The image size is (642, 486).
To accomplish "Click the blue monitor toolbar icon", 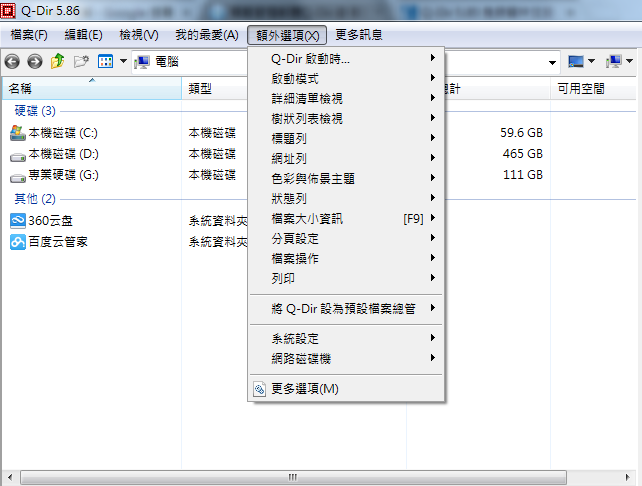I will (x=576, y=61).
